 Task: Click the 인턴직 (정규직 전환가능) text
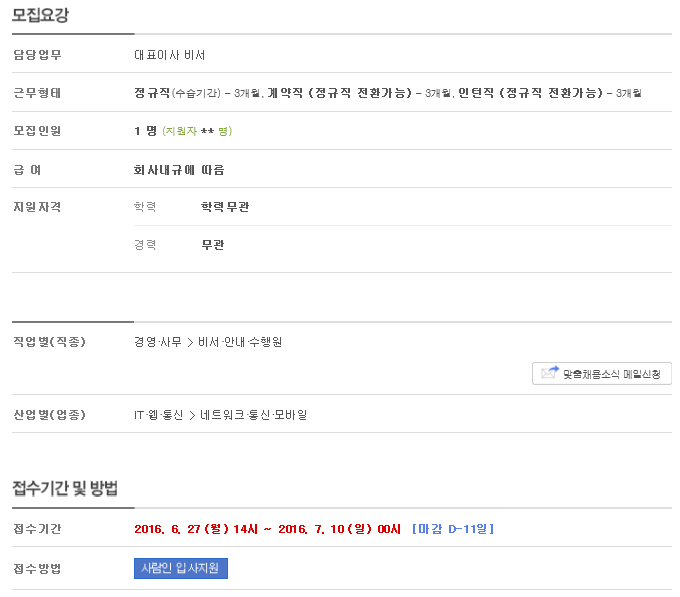click(530, 93)
